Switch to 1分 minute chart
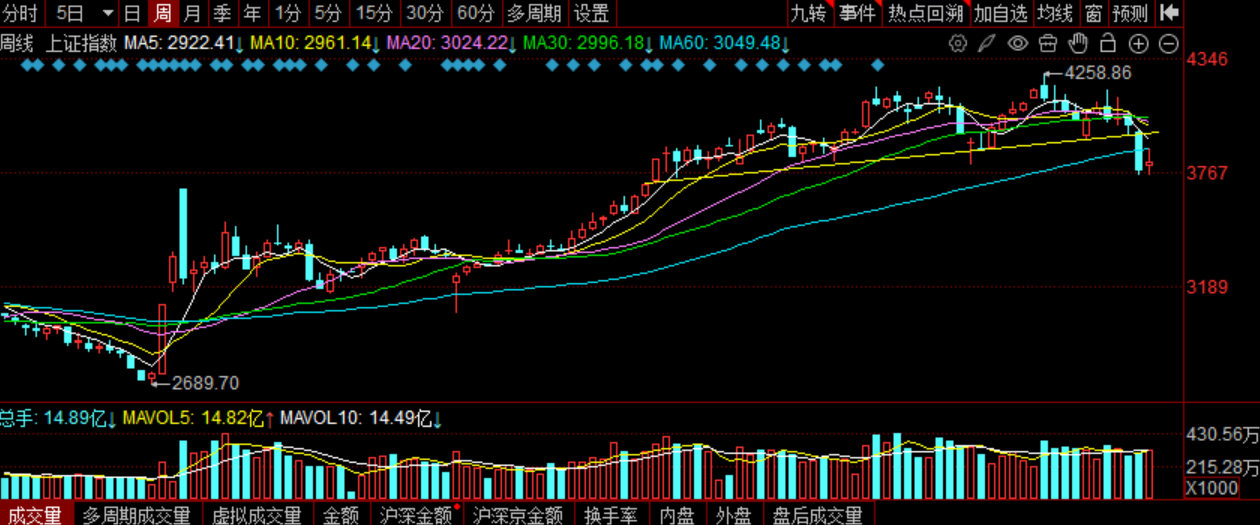This screenshot has height=525, width=1260. [288, 13]
